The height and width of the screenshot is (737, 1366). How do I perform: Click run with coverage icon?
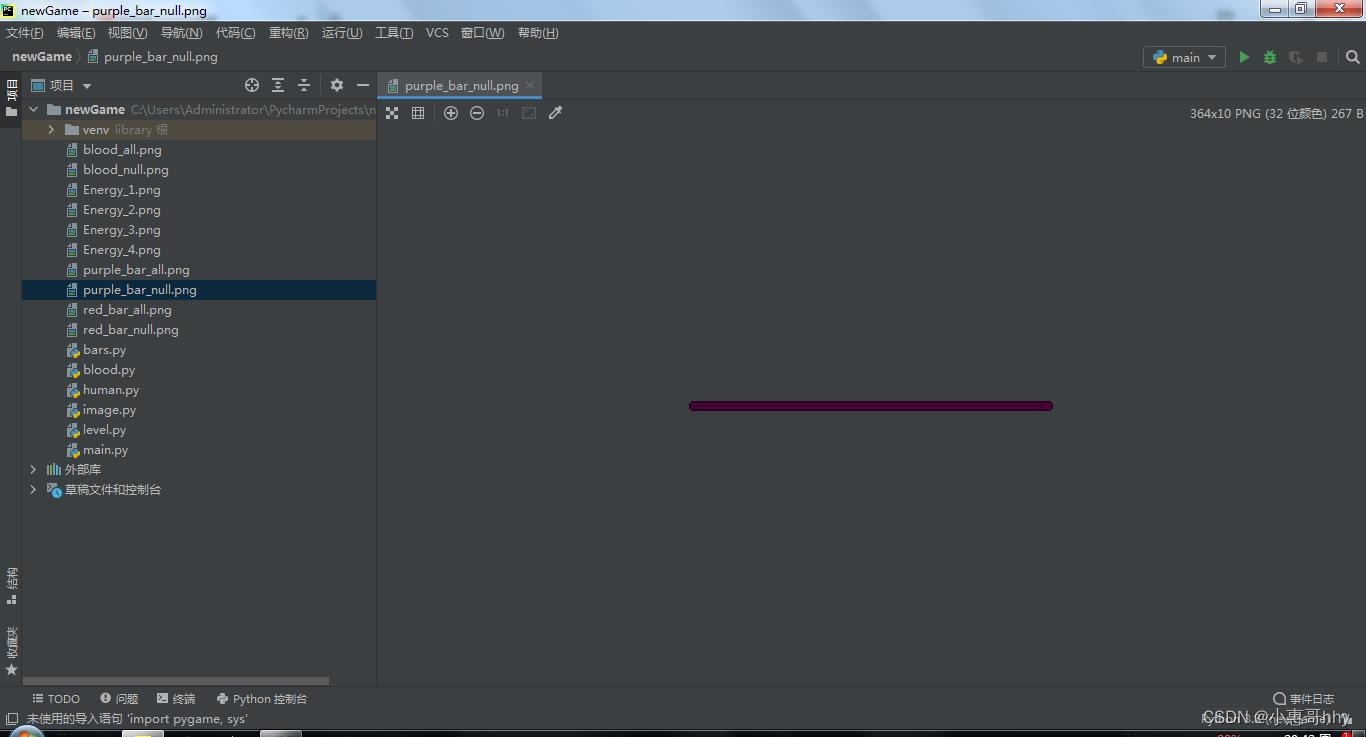point(1296,57)
